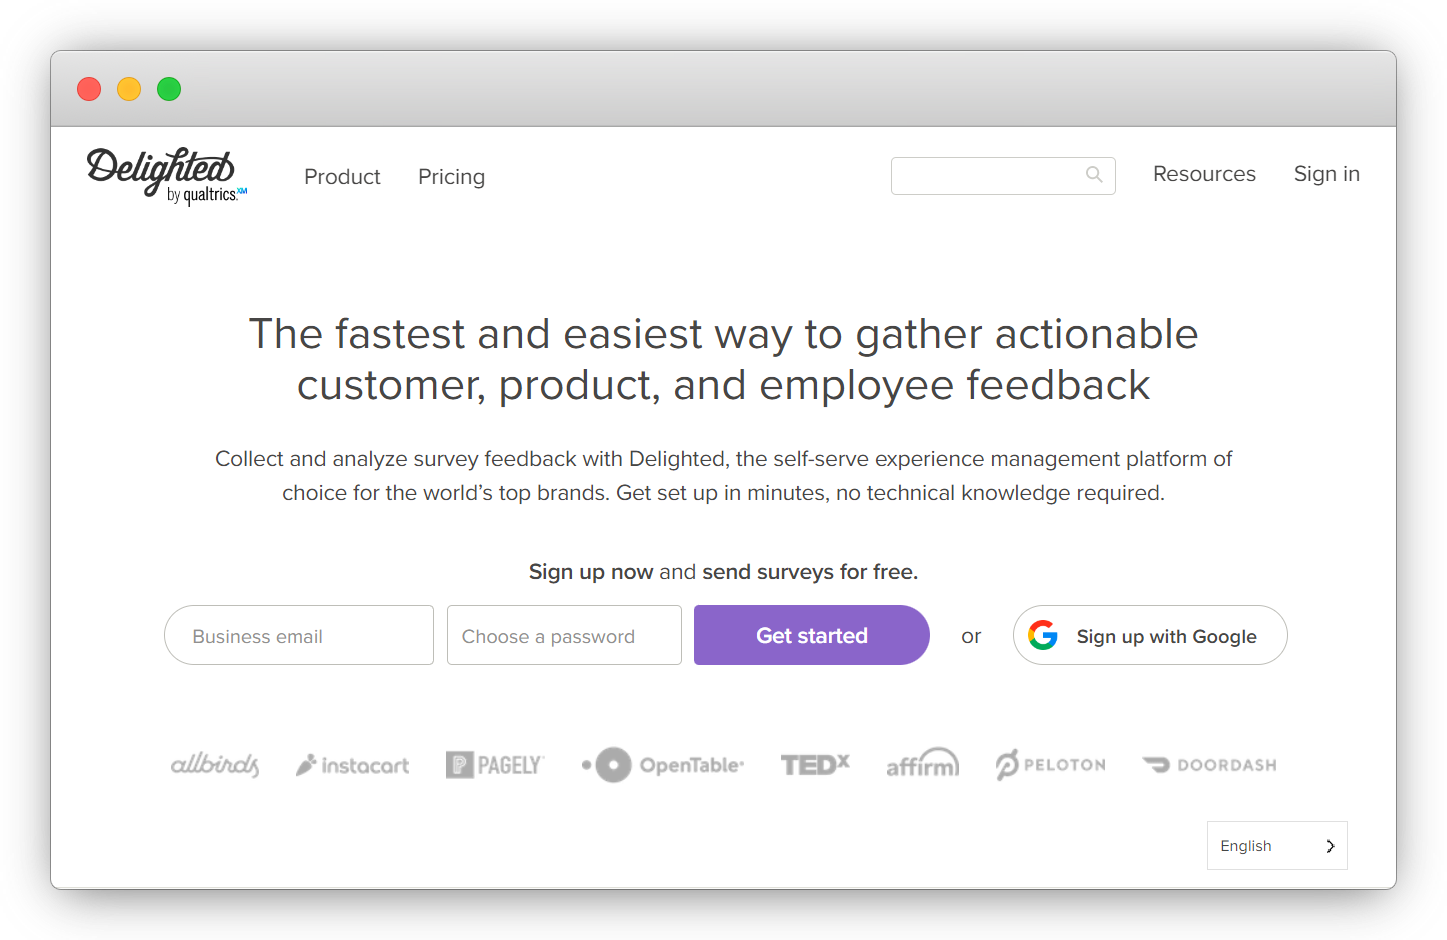Expand the language chevron arrow
Screen dimensions: 1447x940
pyautogui.click(x=1330, y=846)
